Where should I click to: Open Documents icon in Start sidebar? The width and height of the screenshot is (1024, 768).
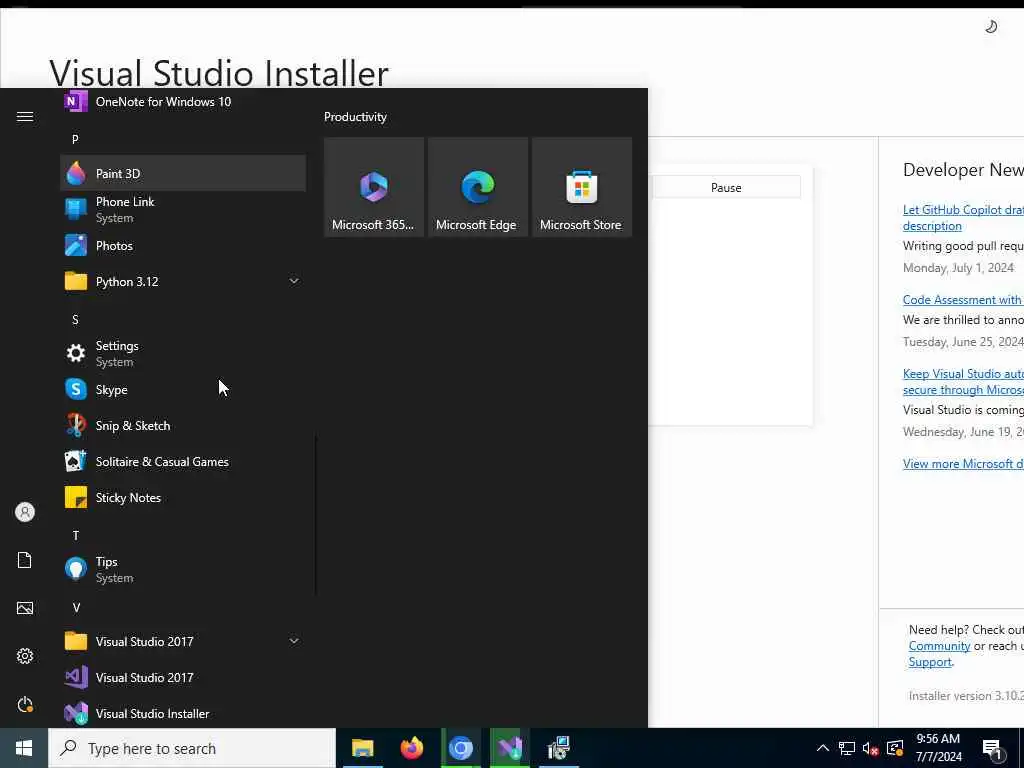pyautogui.click(x=25, y=560)
